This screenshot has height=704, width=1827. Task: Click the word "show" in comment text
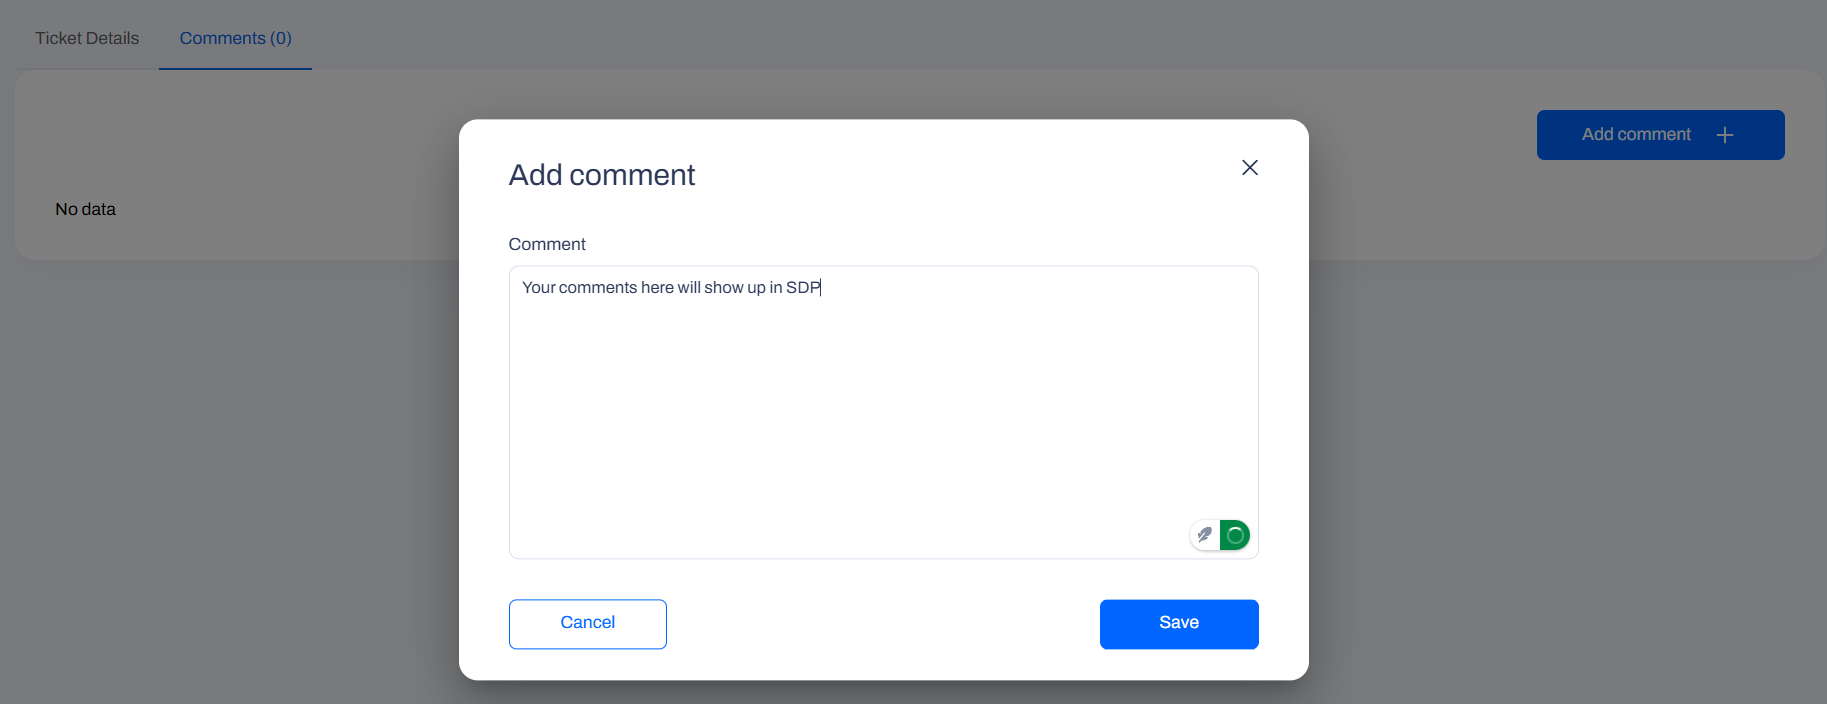click(723, 288)
